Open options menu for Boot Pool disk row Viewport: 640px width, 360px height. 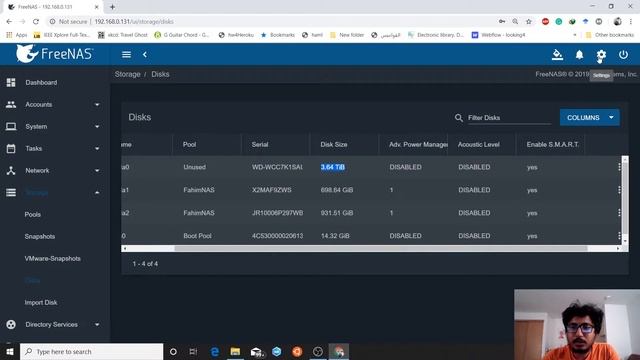click(619, 236)
